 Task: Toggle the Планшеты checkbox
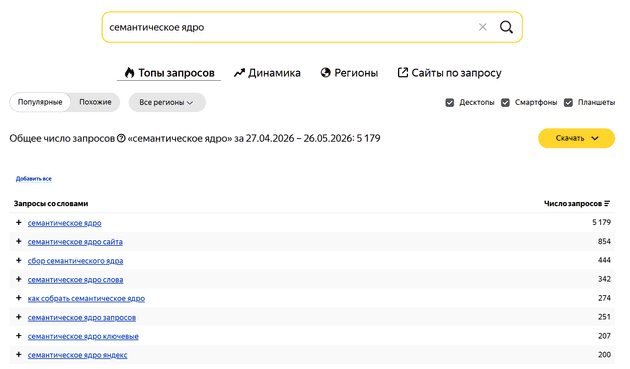point(568,102)
